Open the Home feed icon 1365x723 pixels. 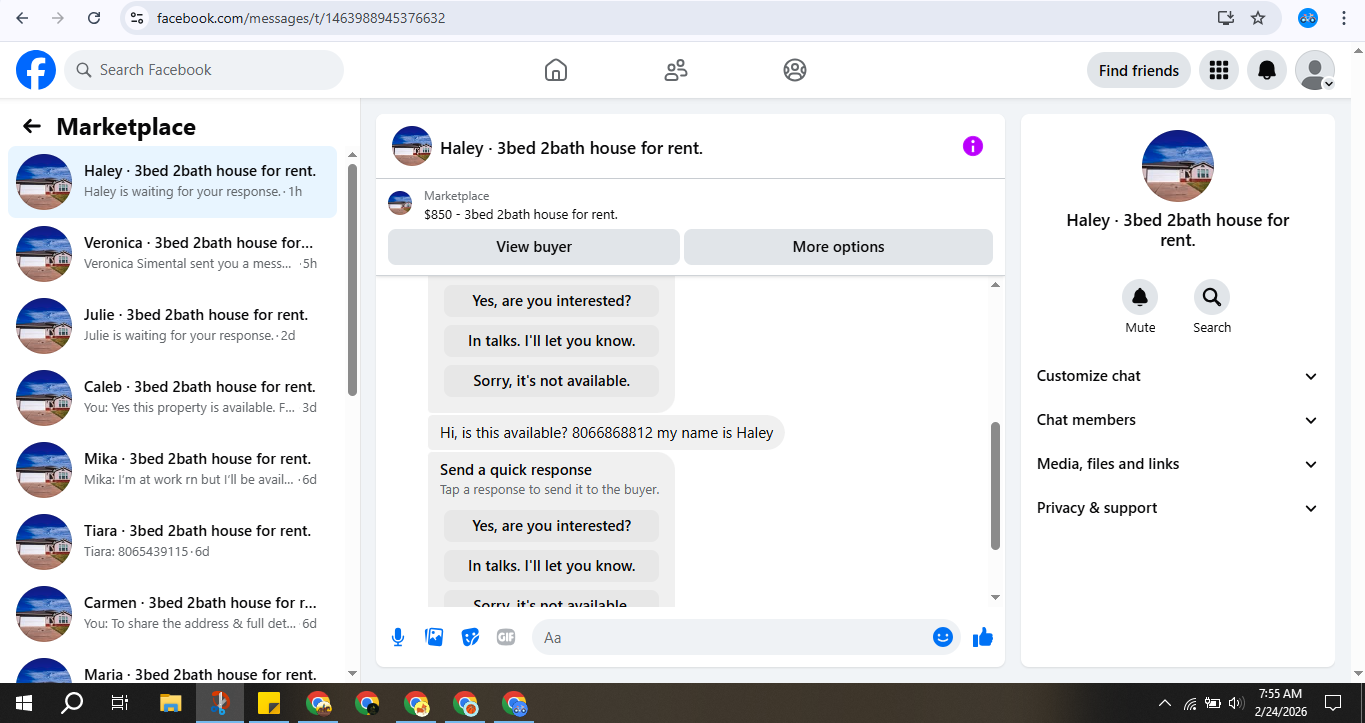[x=556, y=70]
